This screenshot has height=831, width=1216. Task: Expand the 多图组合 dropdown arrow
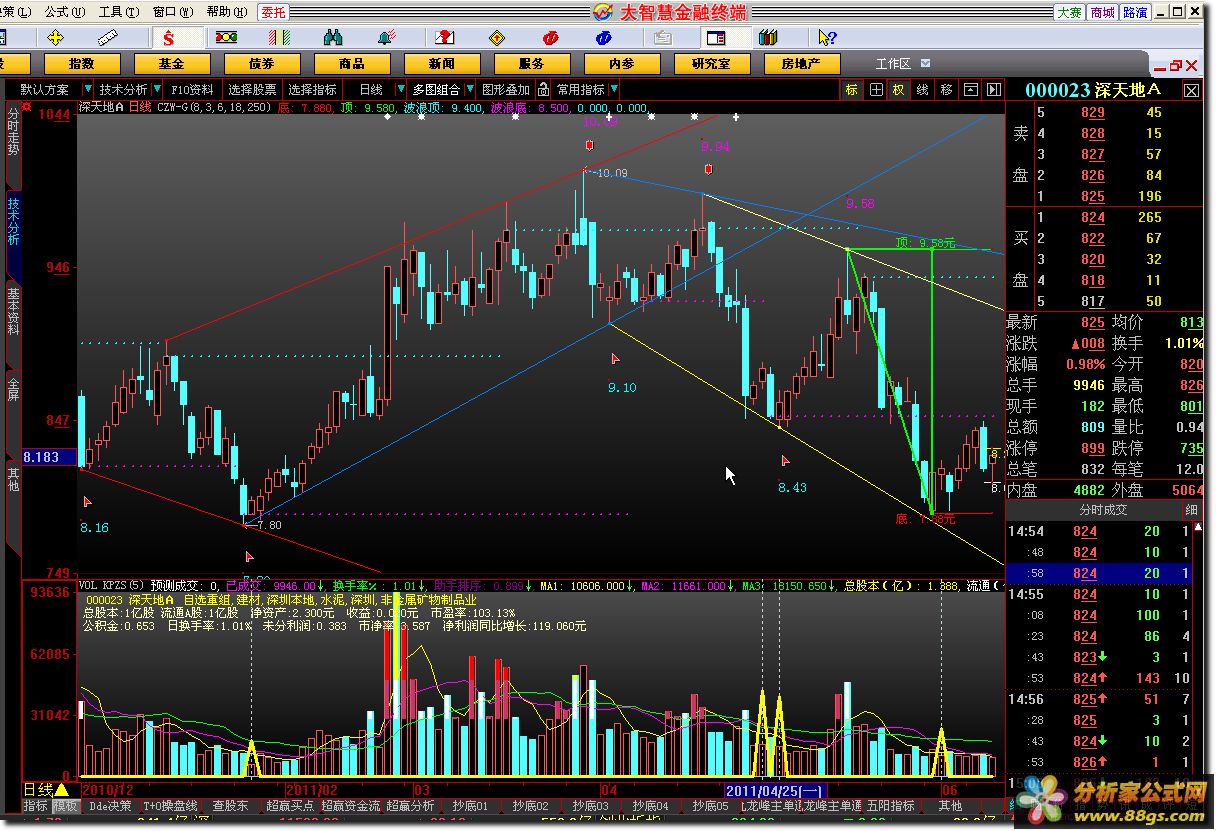(x=470, y=90)
